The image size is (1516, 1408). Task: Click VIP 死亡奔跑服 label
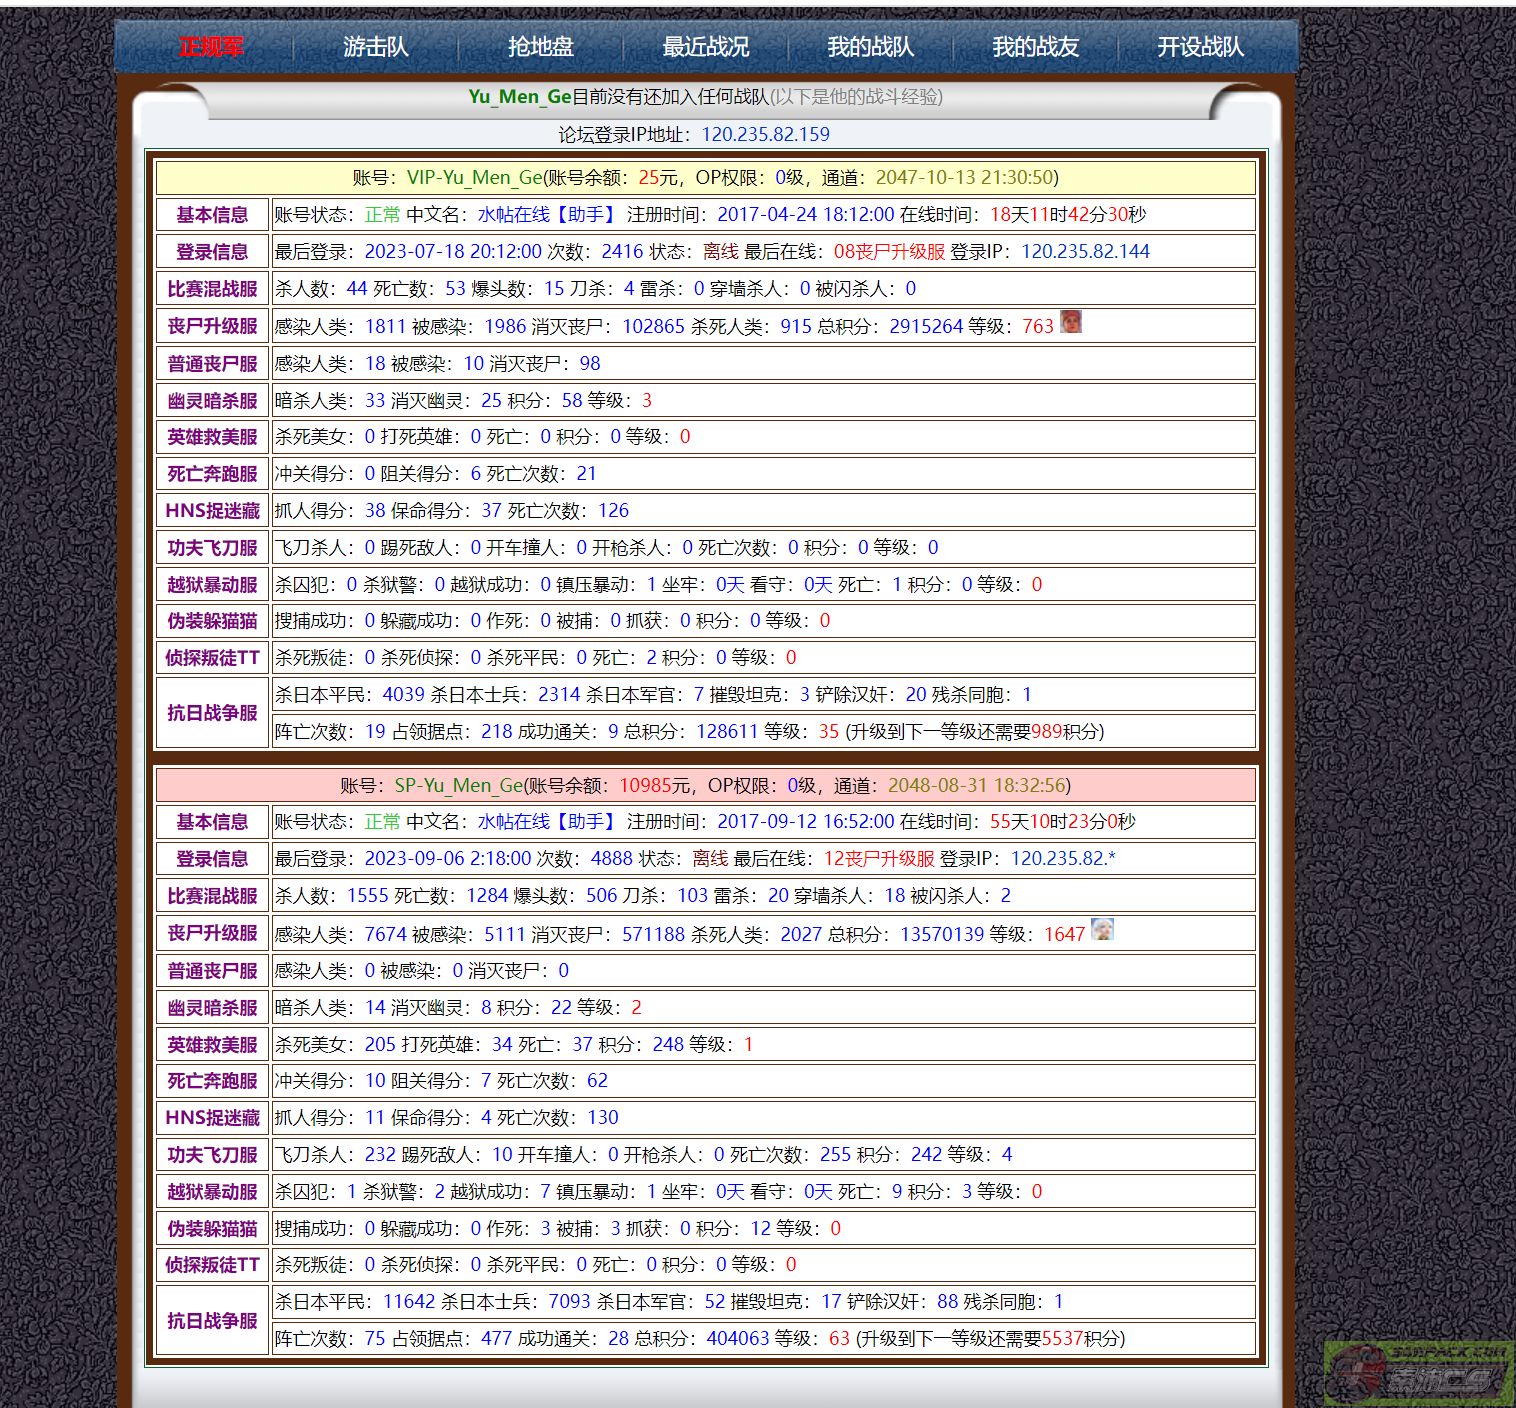(212, 474)
